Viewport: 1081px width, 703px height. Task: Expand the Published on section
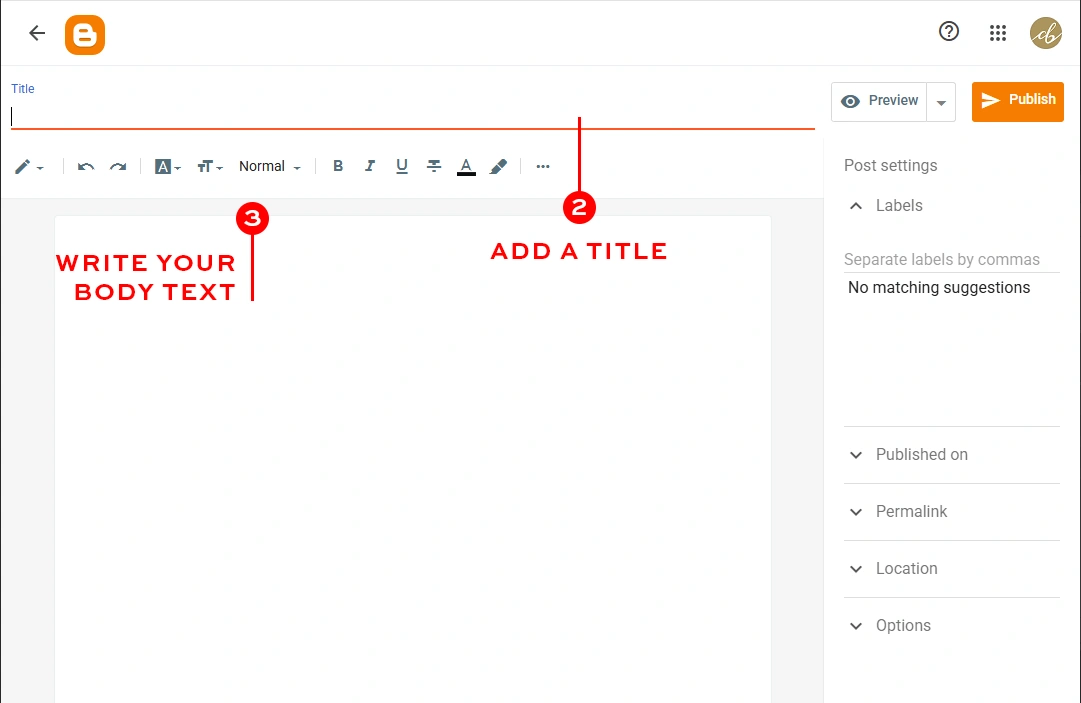click(951, 455)
